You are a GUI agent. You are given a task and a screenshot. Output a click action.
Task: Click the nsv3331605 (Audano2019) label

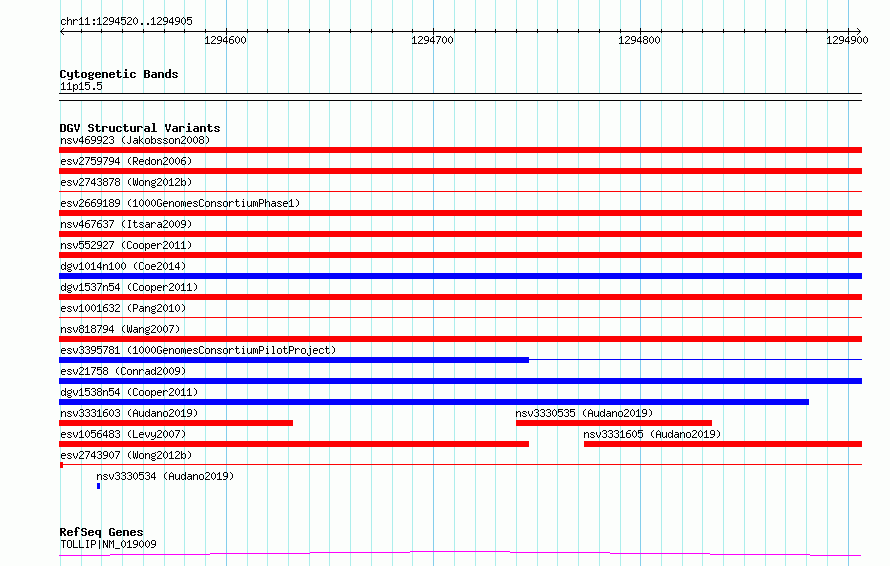(x=652, y=434)
